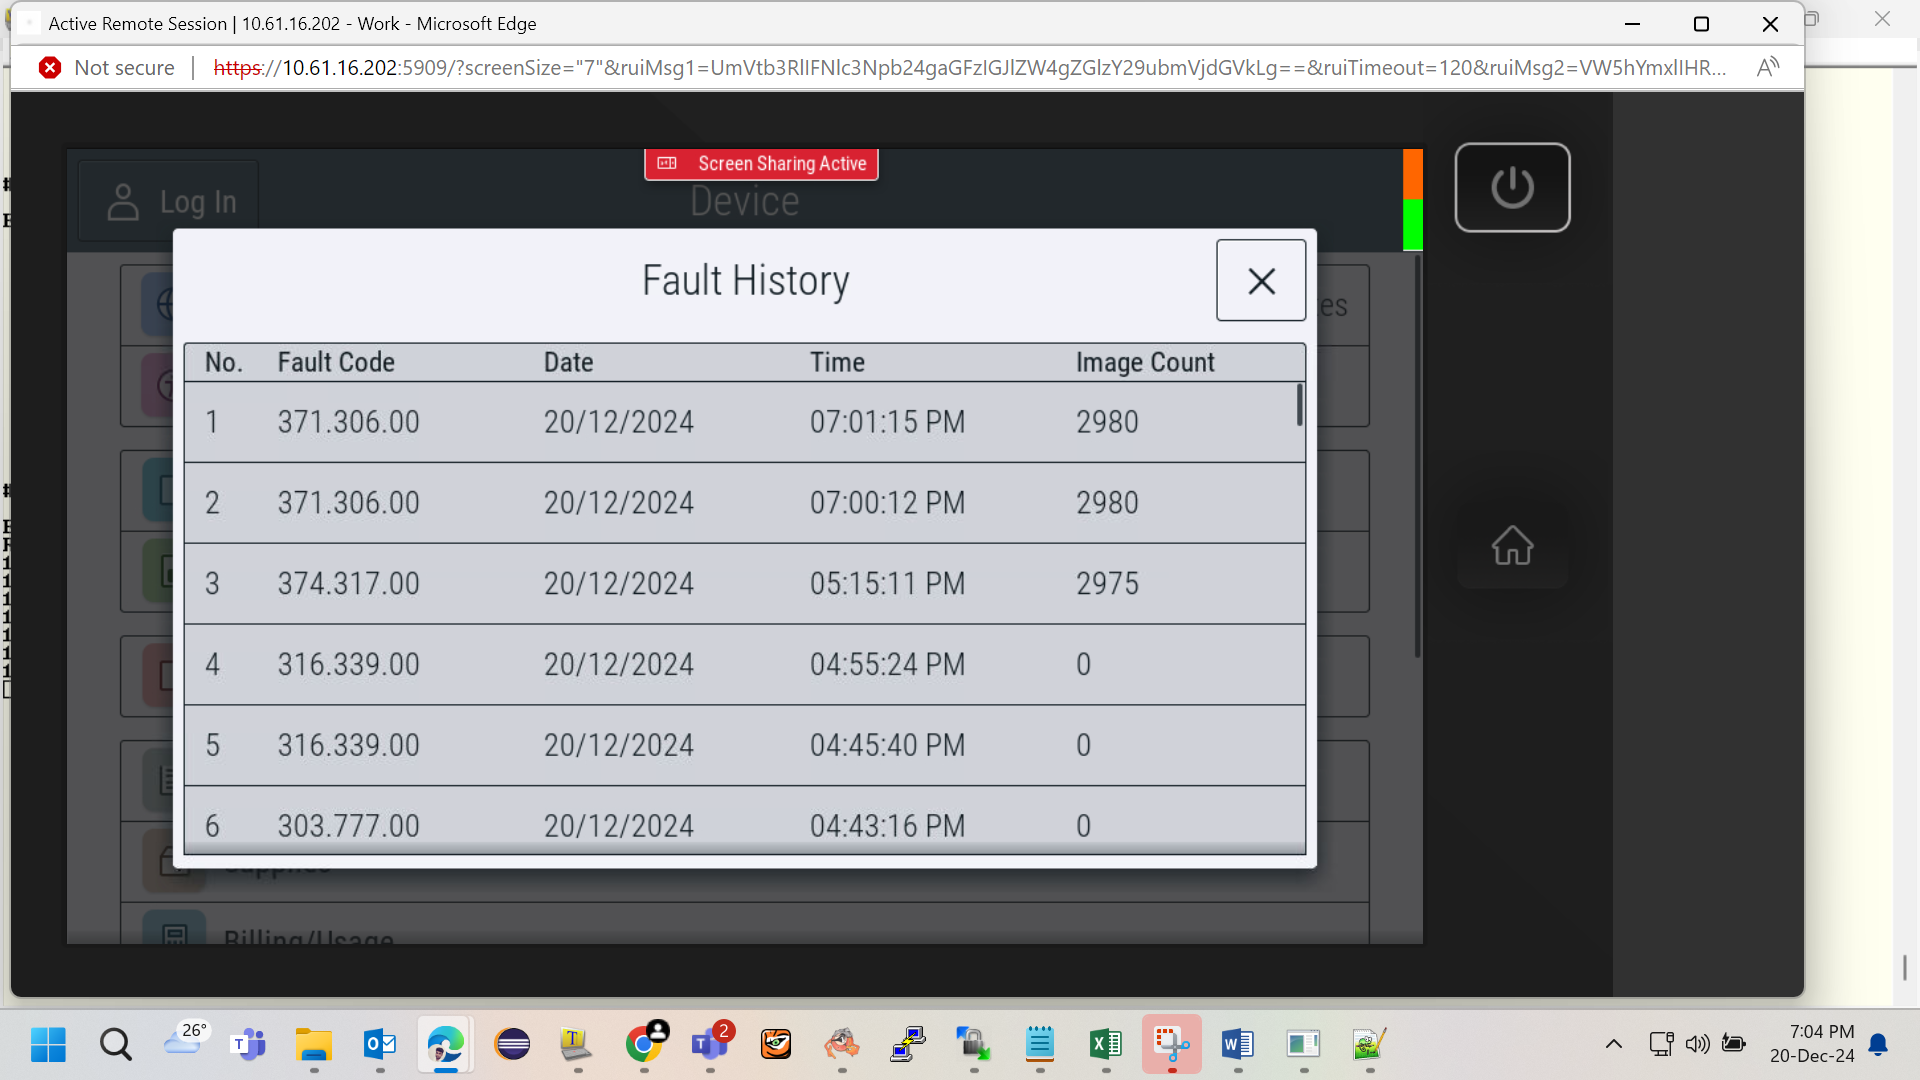The width and height of the screenshot is (1920, 1080).
Task: Open Outlook from the taskbar
Action: coord(380,1045)
